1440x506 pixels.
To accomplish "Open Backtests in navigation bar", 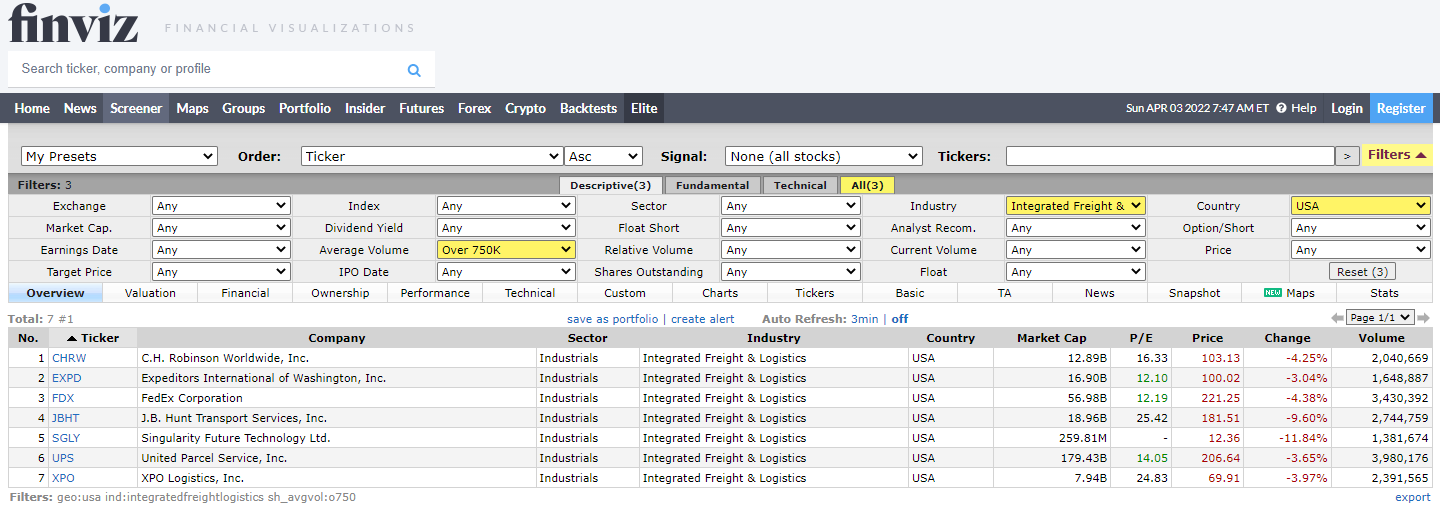I will coord(588,108).
